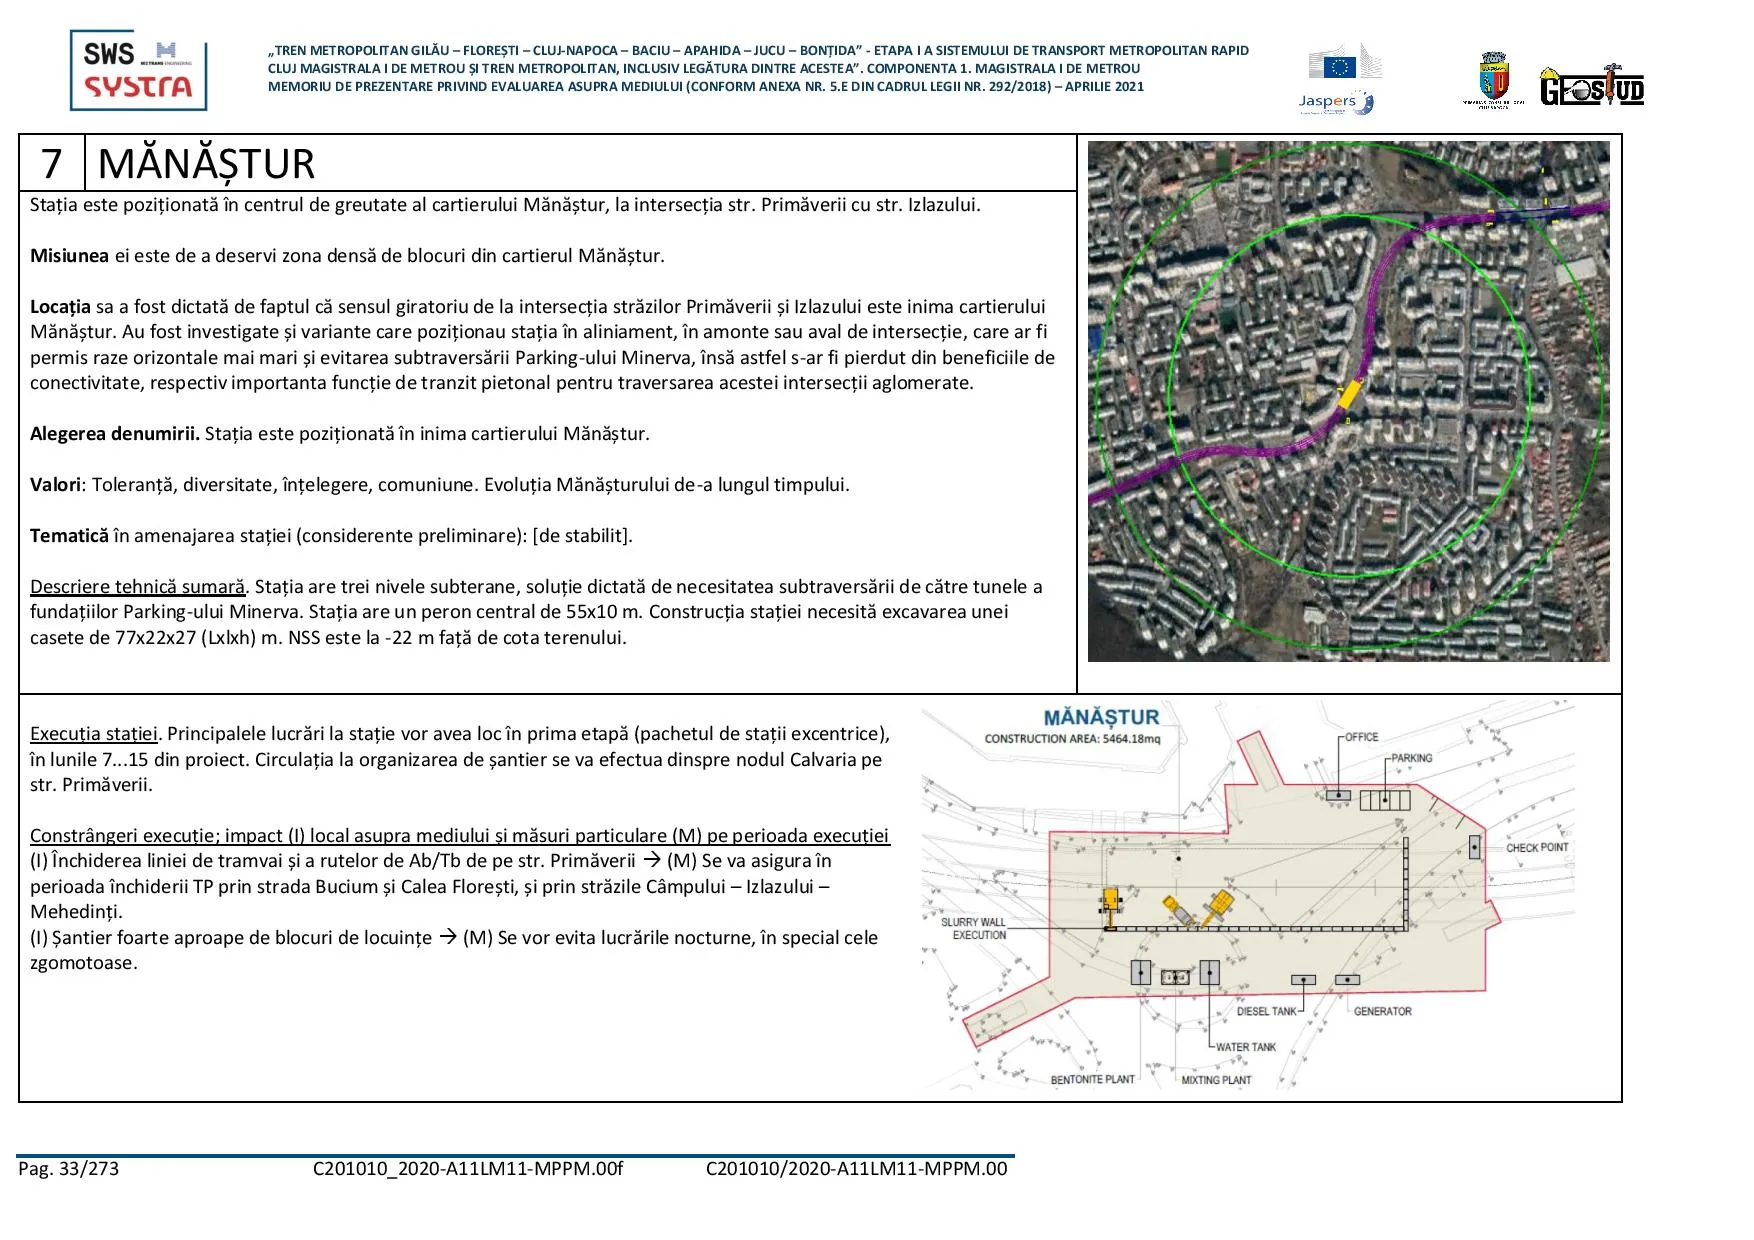Screen dimensions: 1754x1240
Task: Click the underlined 'Descriere tehnică sumară' text
Action: (137, 587)
